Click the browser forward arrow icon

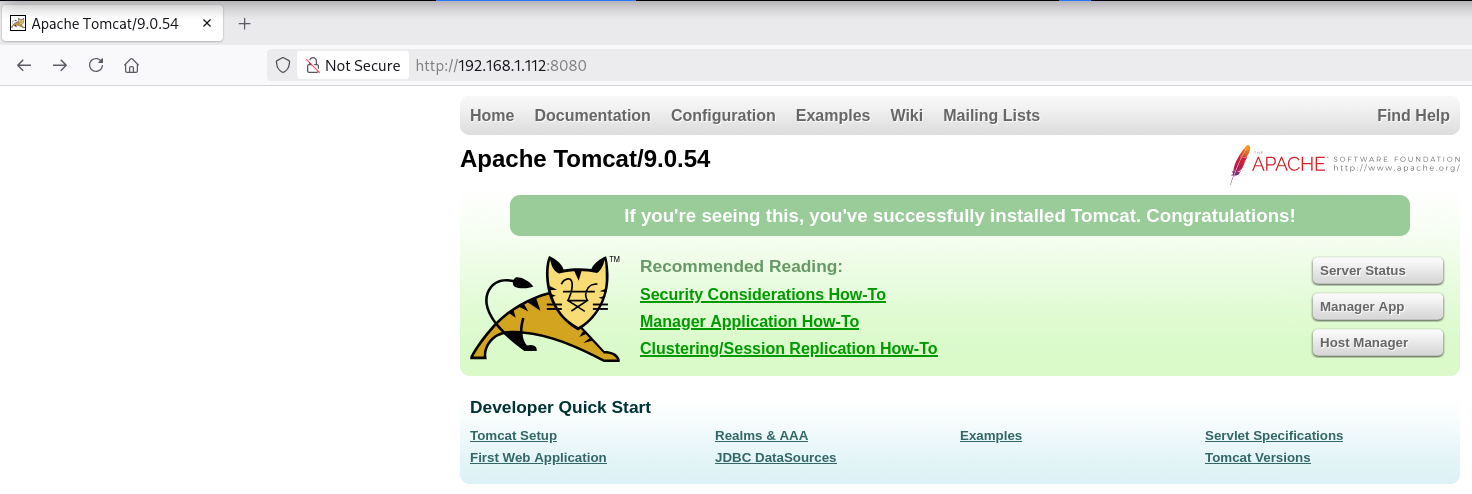pos(60,65)
